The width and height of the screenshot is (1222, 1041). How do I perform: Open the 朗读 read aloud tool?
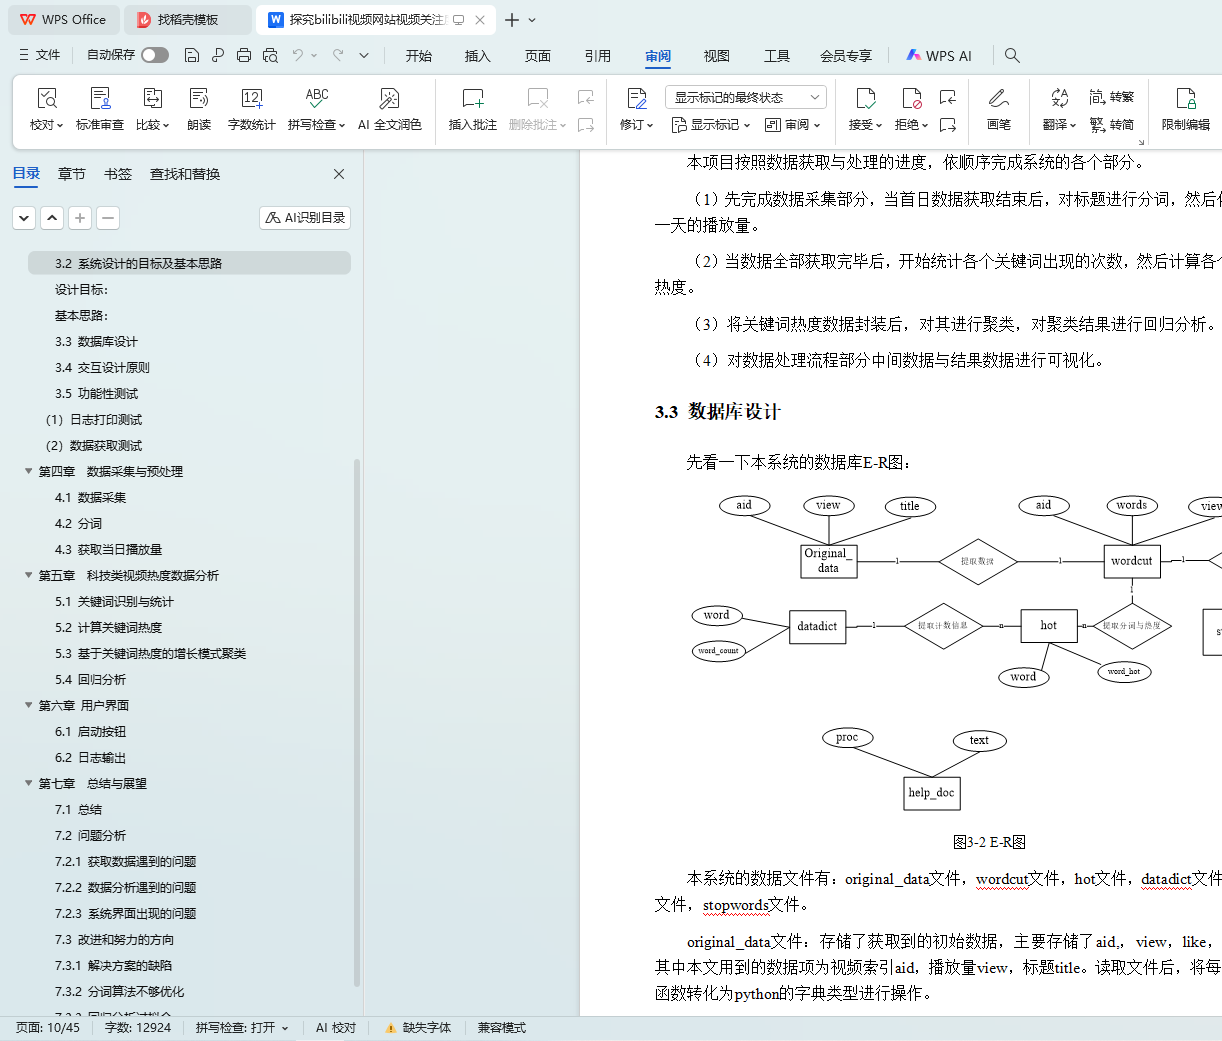tap(199, 99)
